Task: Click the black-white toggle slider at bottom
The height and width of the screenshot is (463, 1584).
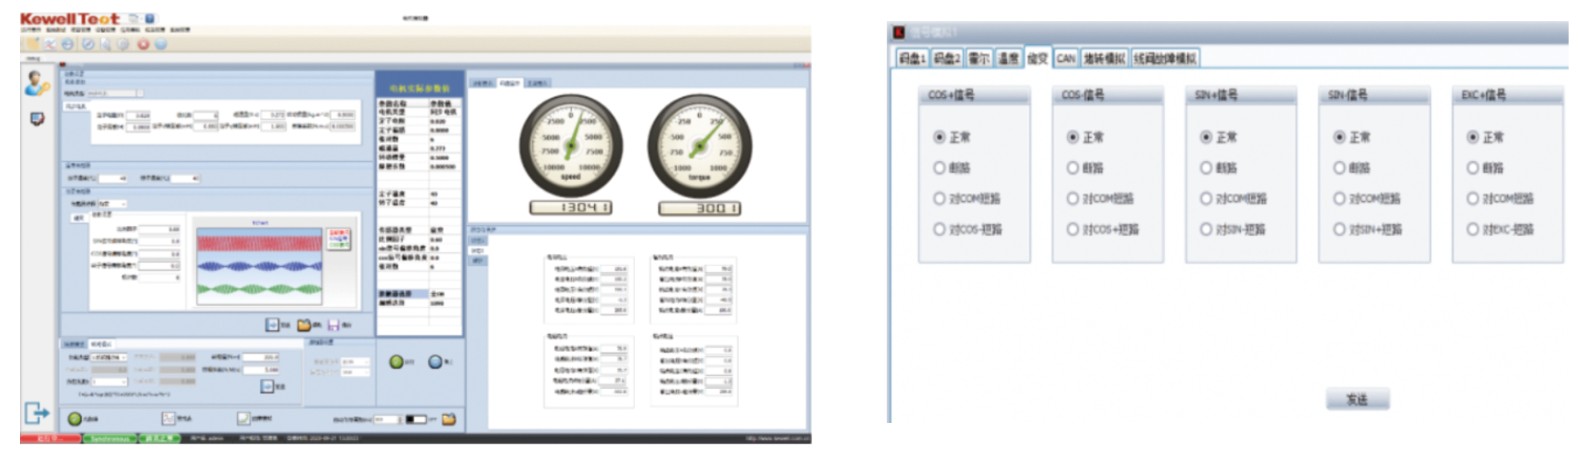Action: tap(416, 420)
